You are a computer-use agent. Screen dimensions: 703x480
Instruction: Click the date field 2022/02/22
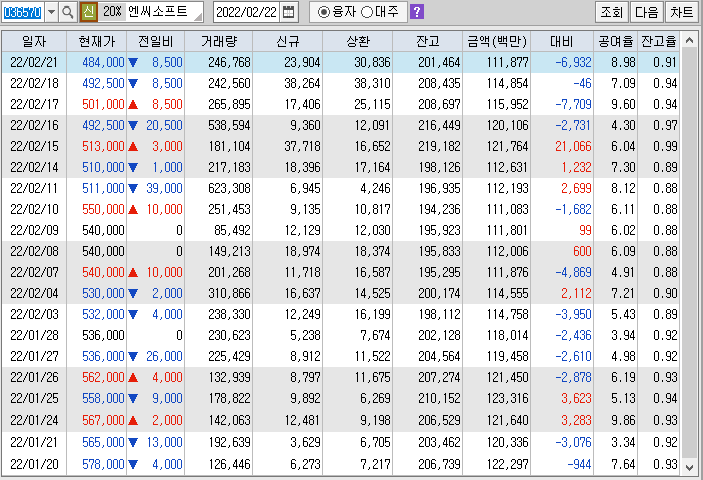pos(246,12)
